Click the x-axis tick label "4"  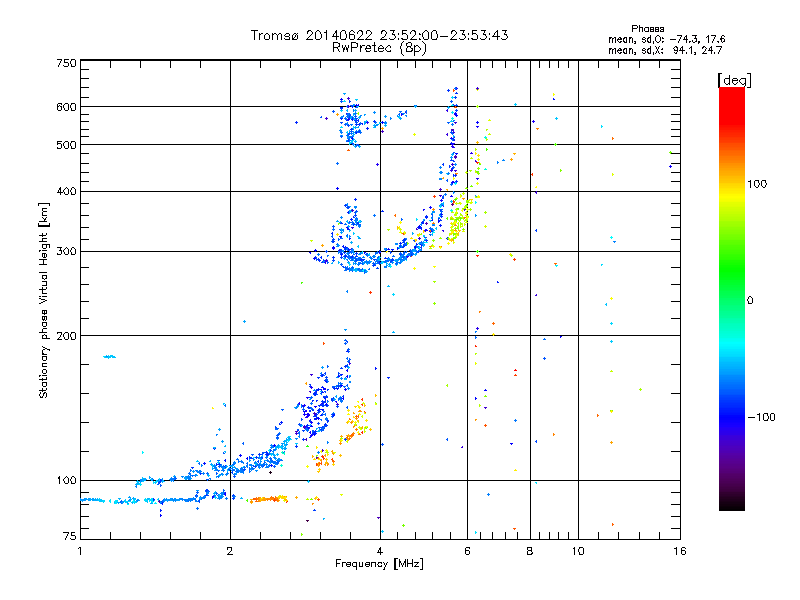(380, 551)
